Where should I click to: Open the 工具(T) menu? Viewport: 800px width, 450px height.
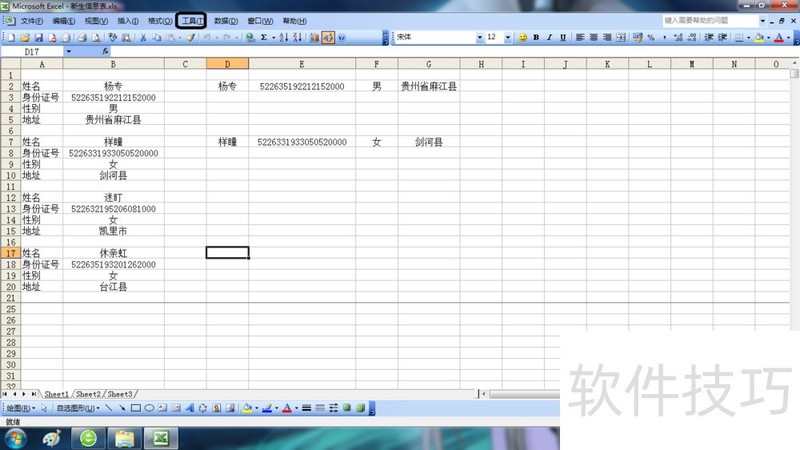[192, 21]
